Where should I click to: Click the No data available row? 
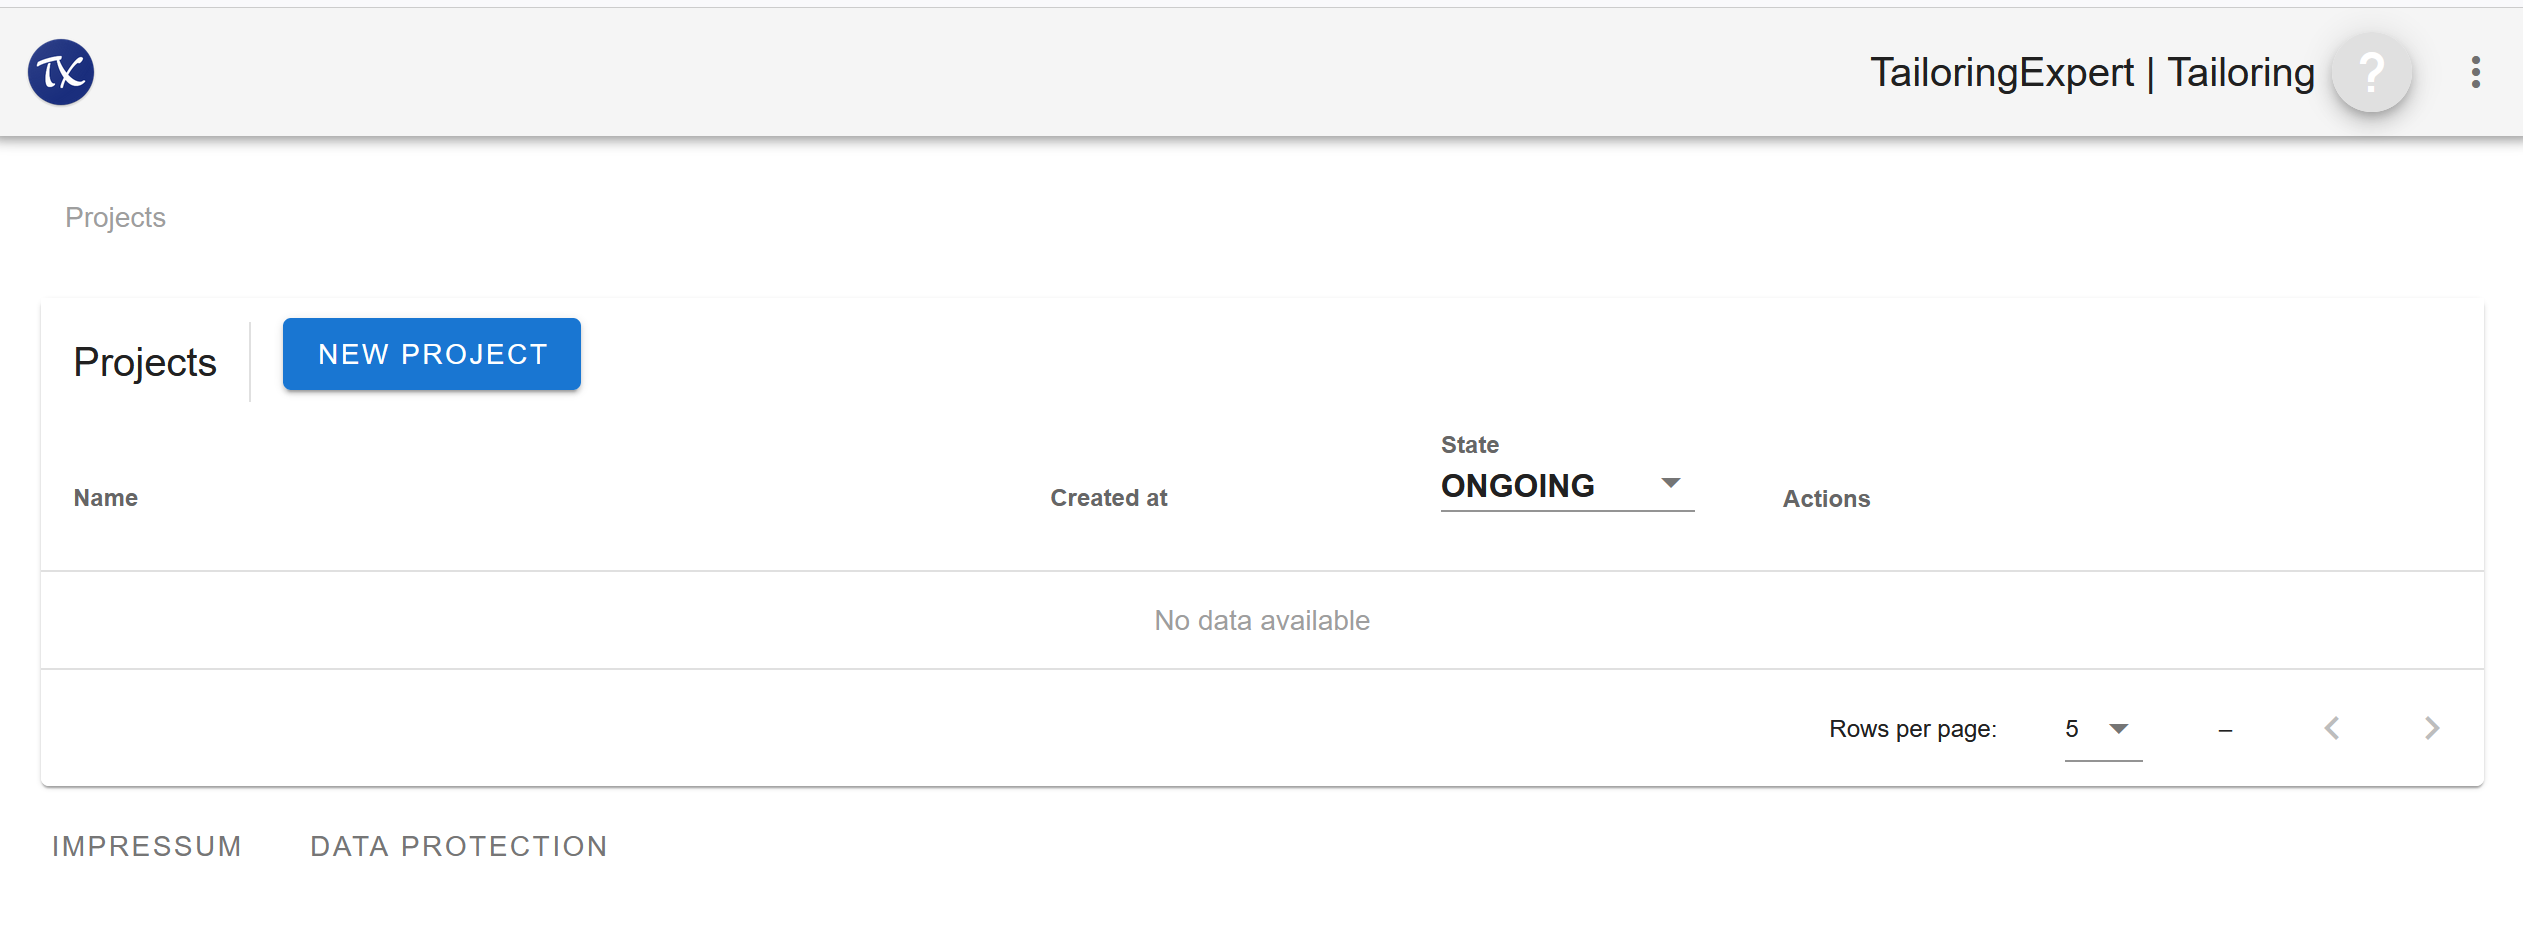(x=1262, y=620)
